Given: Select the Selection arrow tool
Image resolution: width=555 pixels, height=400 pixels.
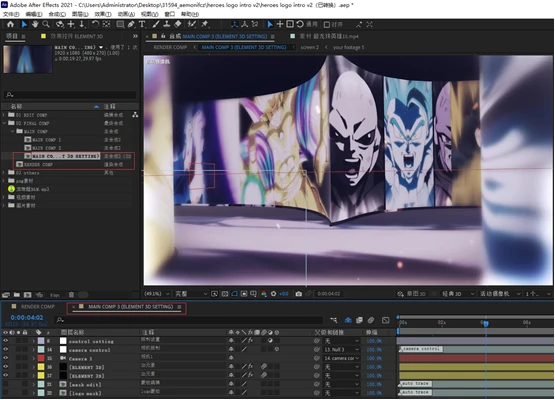Looking at the screenshot, I should coord(24,24).
